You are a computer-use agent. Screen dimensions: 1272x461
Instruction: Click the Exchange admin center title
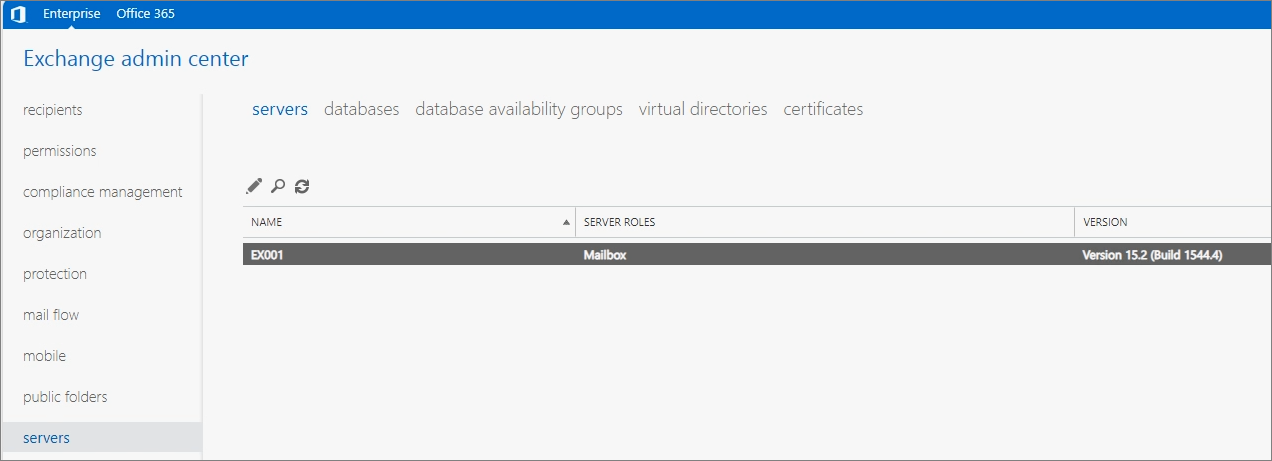(136, 59)
